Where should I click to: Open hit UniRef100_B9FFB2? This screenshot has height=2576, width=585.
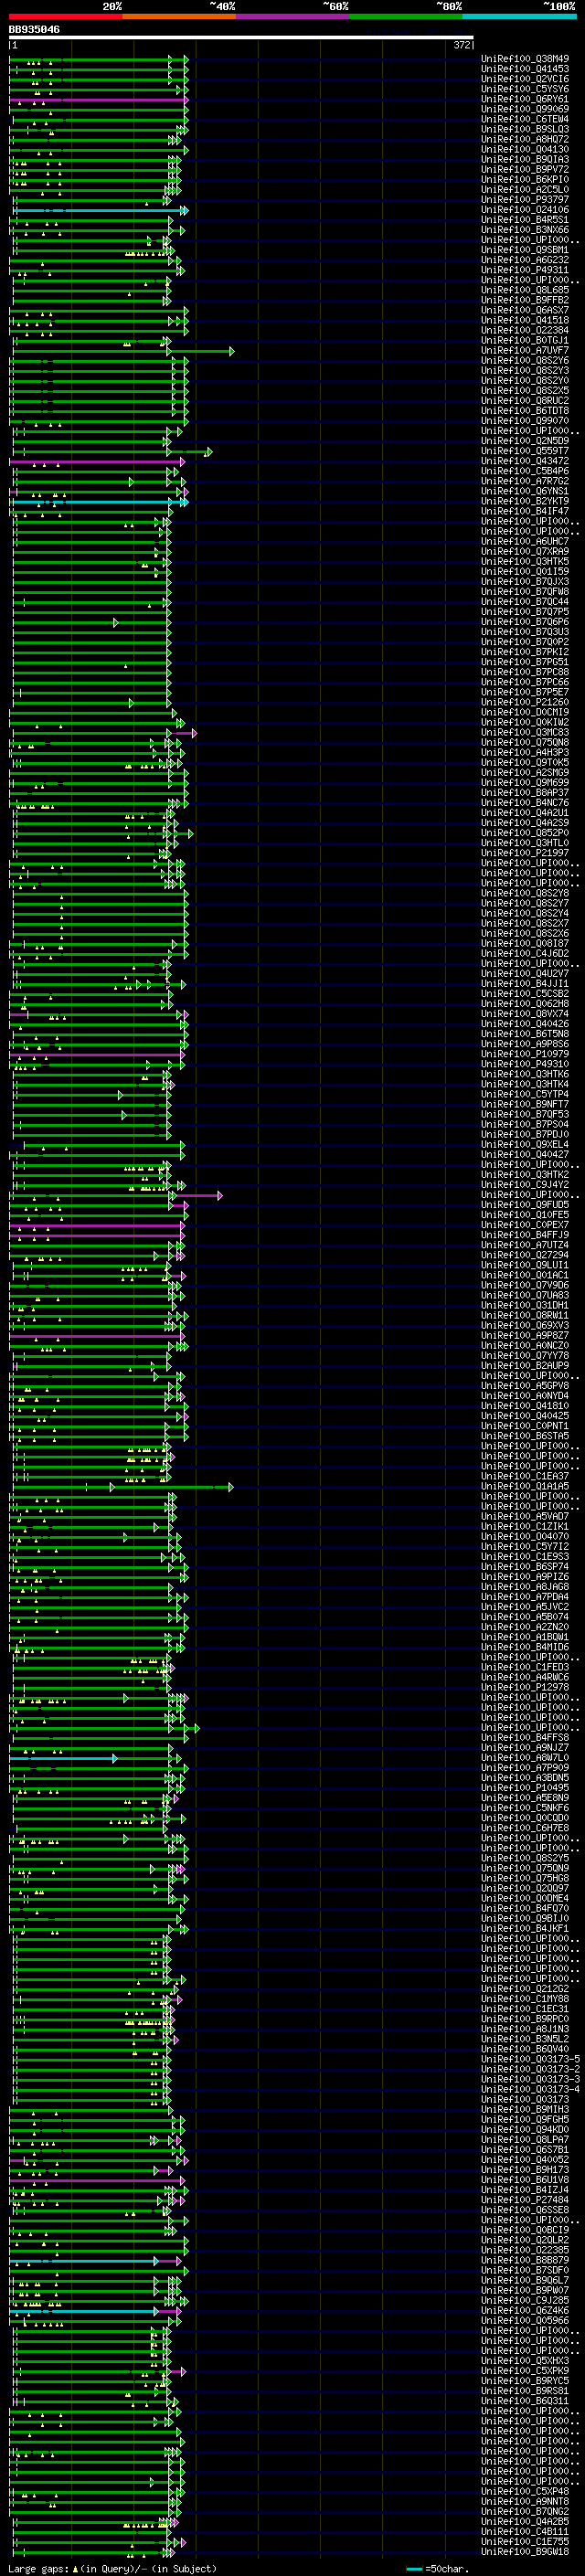(525, 300)
